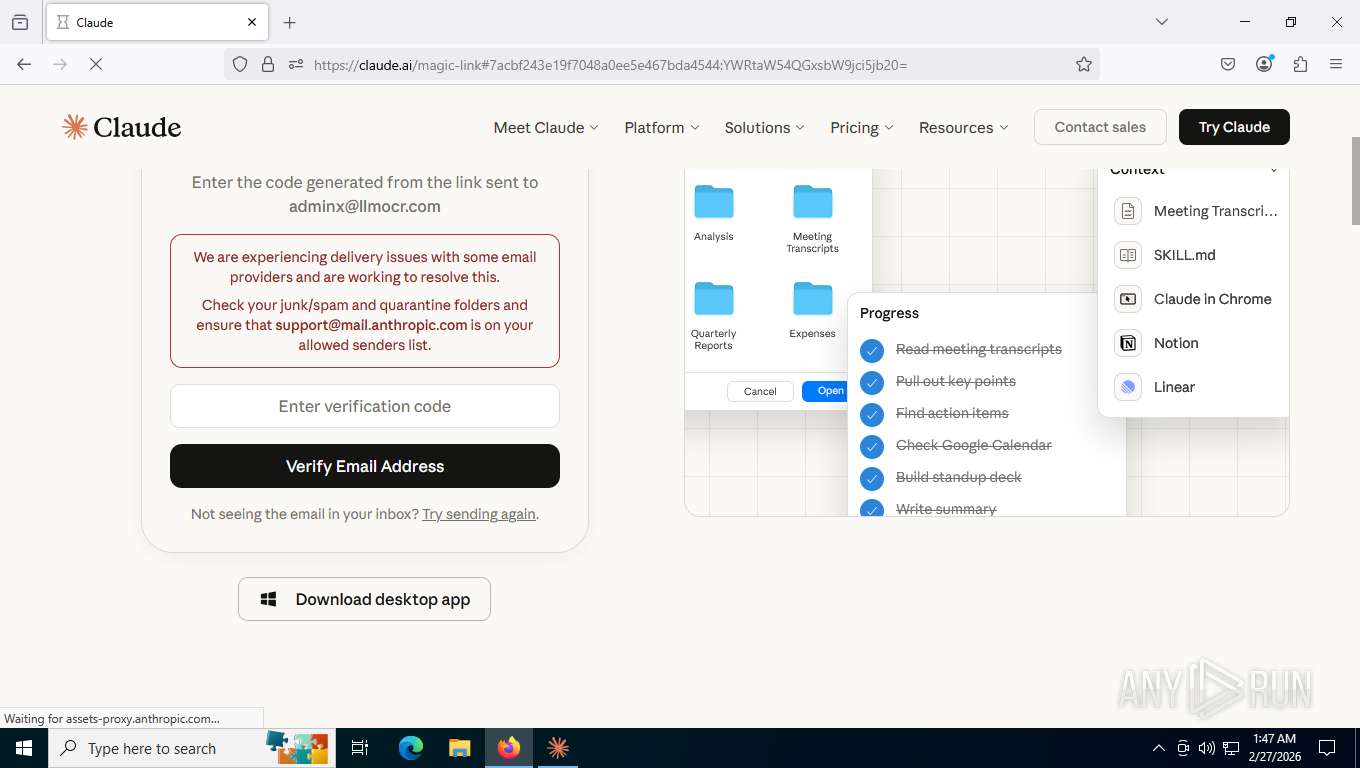Expand the Solutions menu

pyautogui.click(x=765, y=127)
